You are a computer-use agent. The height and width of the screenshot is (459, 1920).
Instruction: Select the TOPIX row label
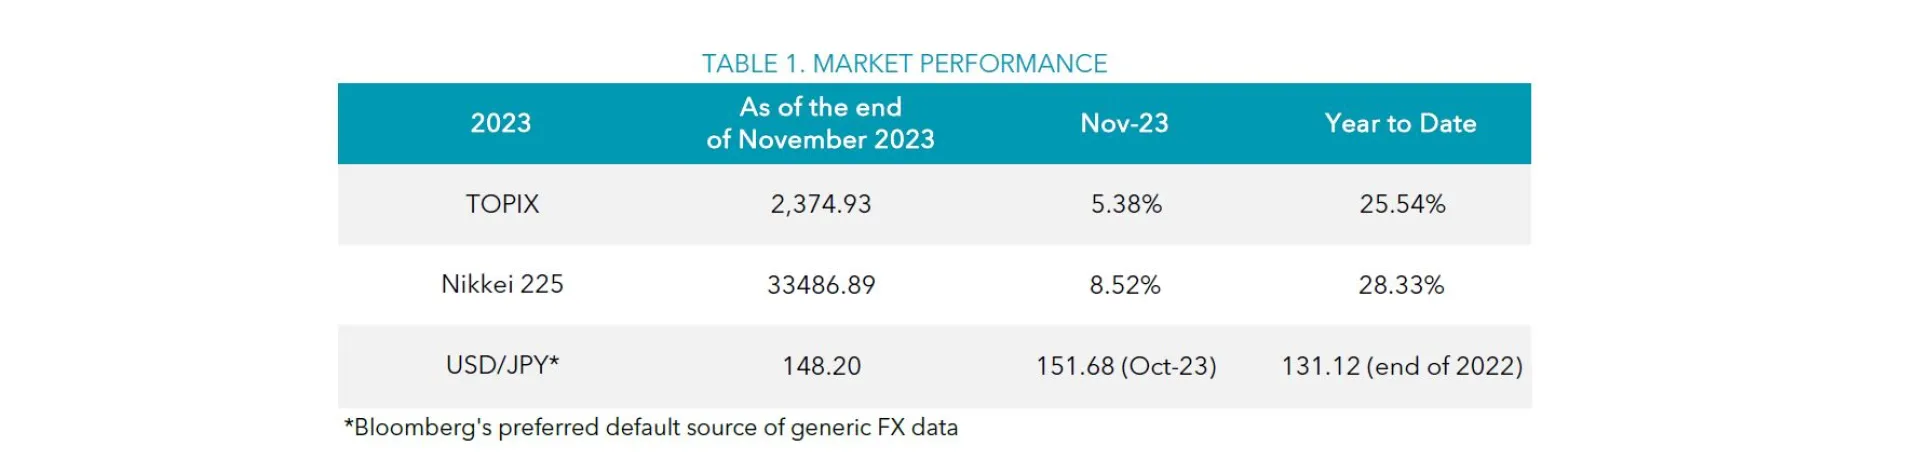[502, 204]
